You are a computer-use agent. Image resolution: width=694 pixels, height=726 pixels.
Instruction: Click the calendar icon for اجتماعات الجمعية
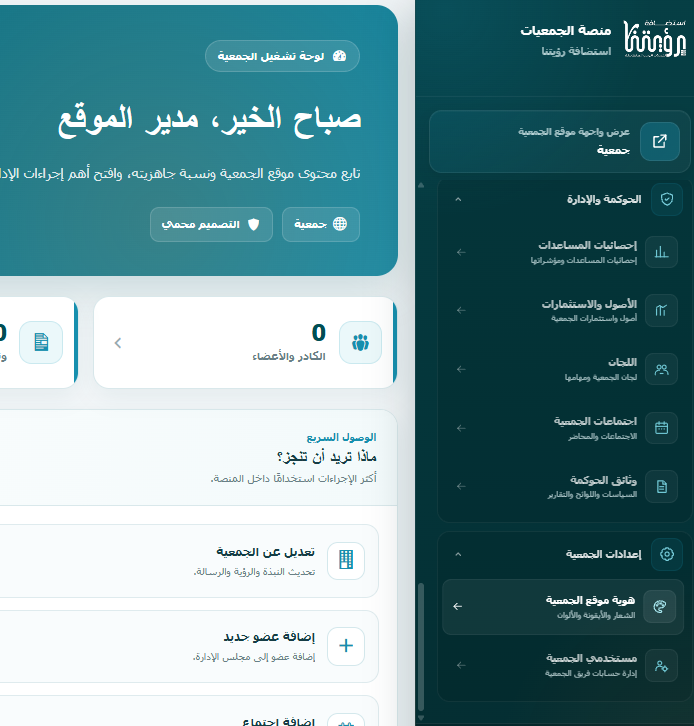coord(661,428)
